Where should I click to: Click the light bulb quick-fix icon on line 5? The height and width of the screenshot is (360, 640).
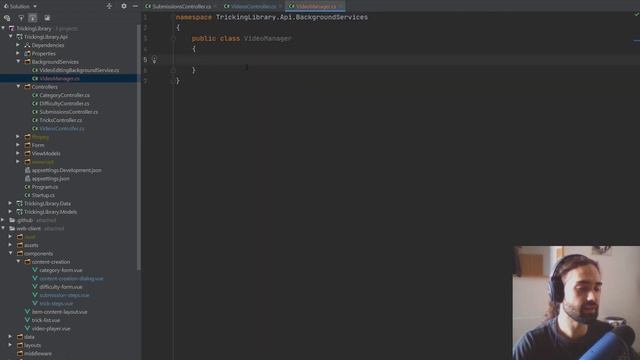click(154, 60)
